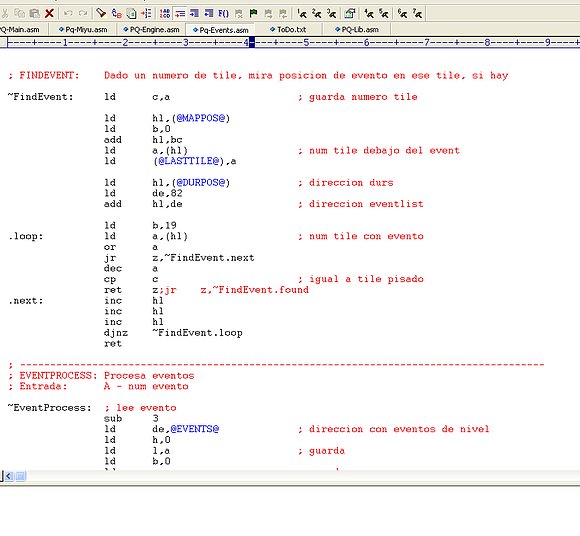580x536 pixels.
Task: Click the 'de,82' operand
Action: point(167,193)
